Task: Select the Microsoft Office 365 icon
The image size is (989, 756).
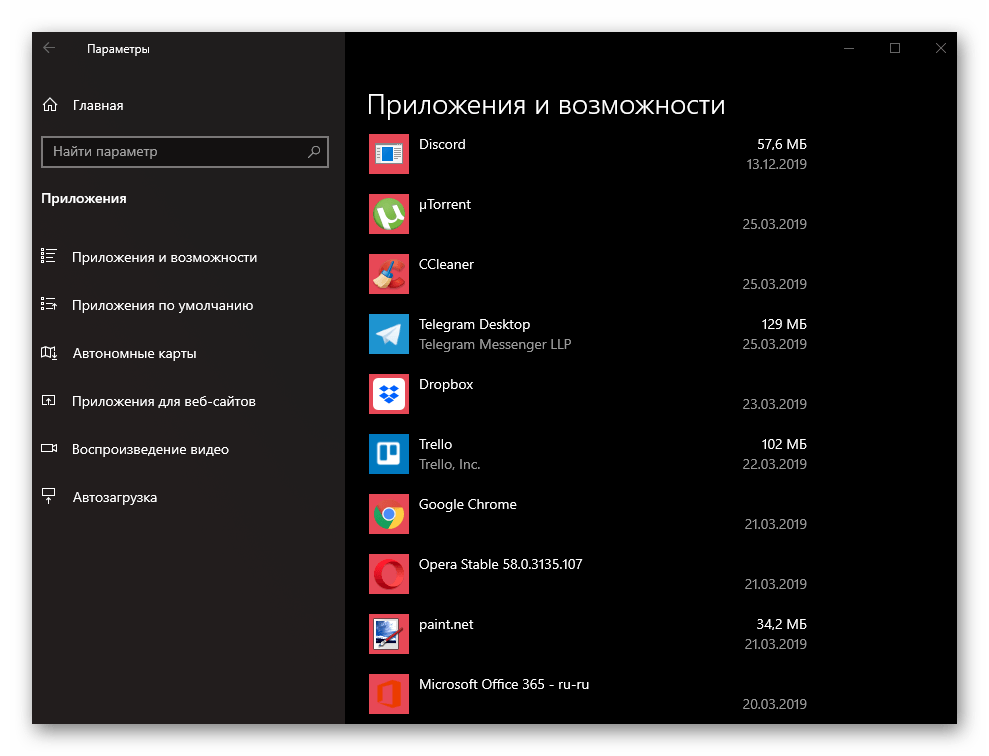Action: click(388, 694)
